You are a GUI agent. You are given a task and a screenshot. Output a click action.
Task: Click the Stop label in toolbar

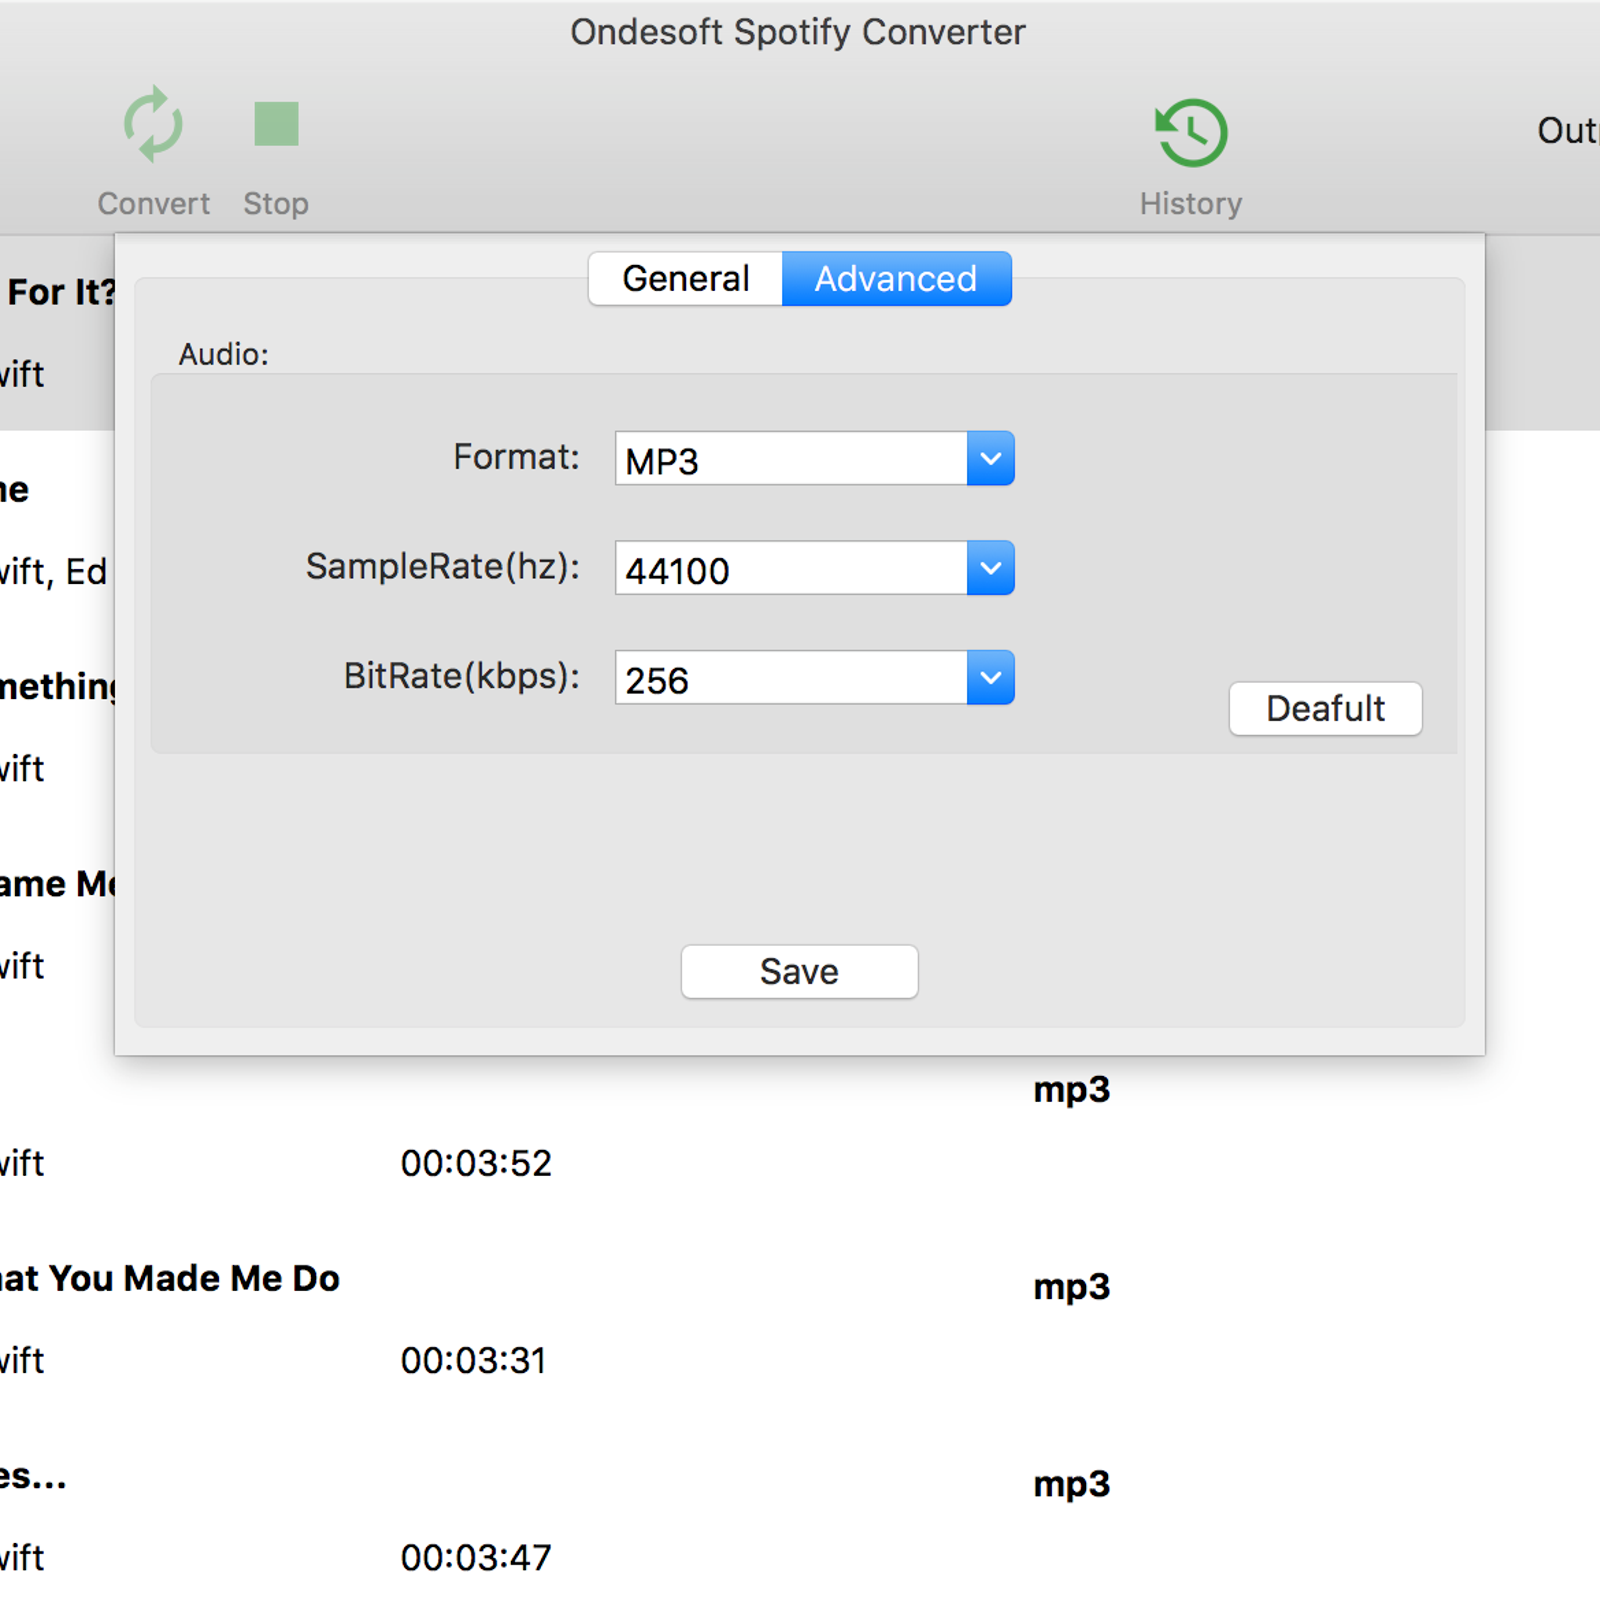[x=276, y=204]
